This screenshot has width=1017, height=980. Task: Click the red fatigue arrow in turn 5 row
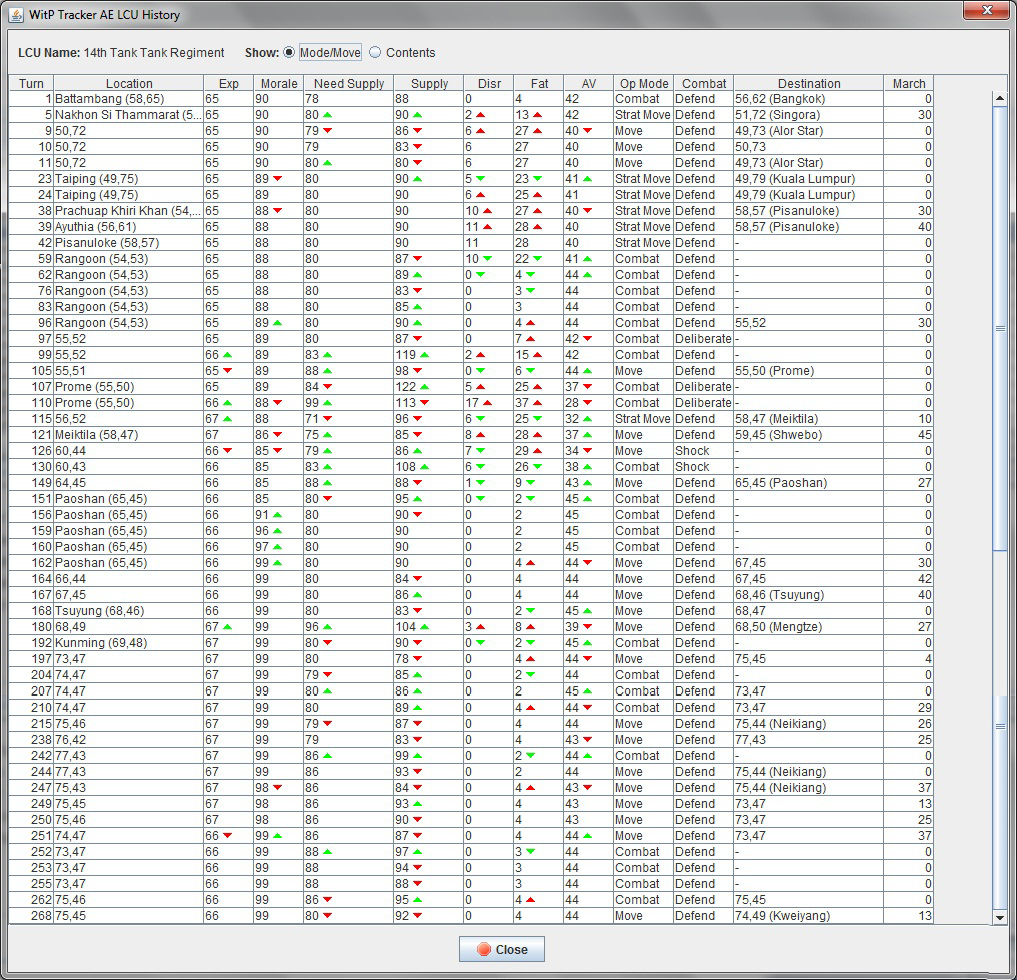[537, 115]
